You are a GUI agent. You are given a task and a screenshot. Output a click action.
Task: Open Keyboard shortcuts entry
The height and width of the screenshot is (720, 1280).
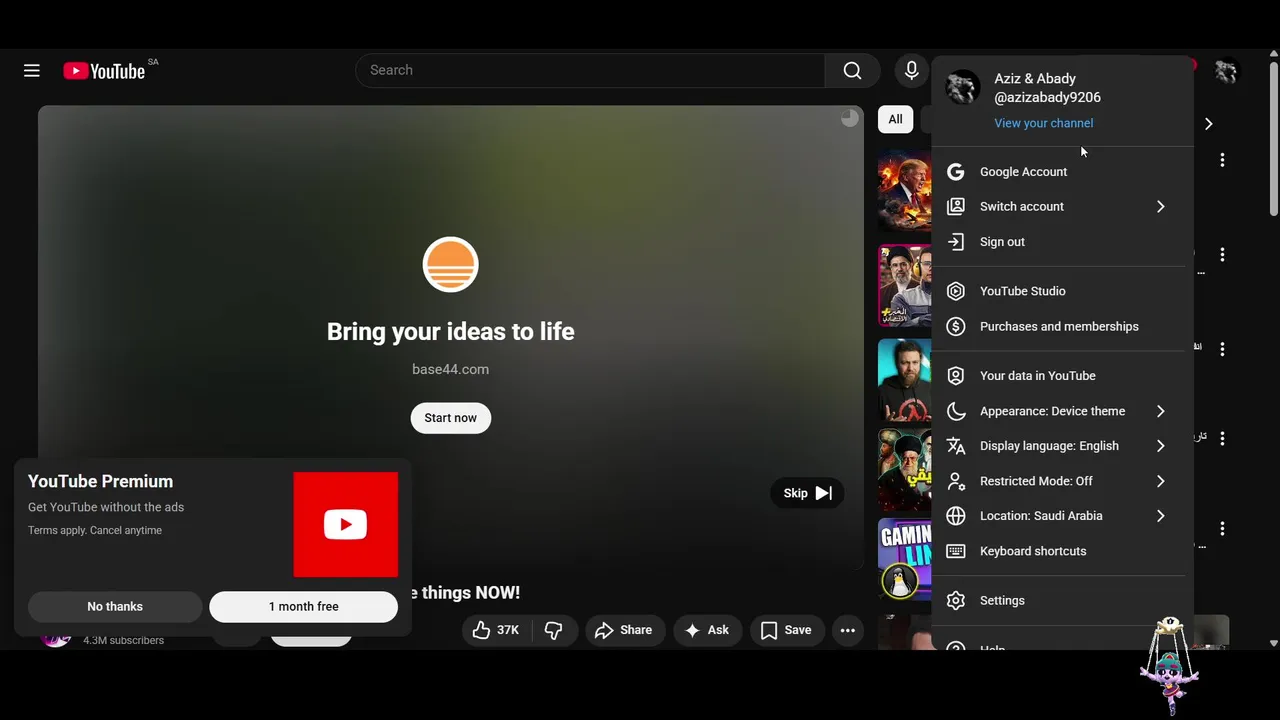(1062, 551)
